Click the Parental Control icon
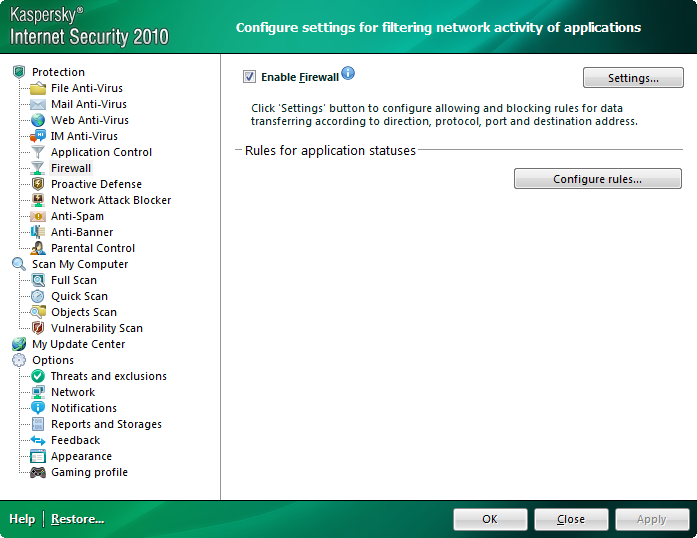 coord(38,248)
